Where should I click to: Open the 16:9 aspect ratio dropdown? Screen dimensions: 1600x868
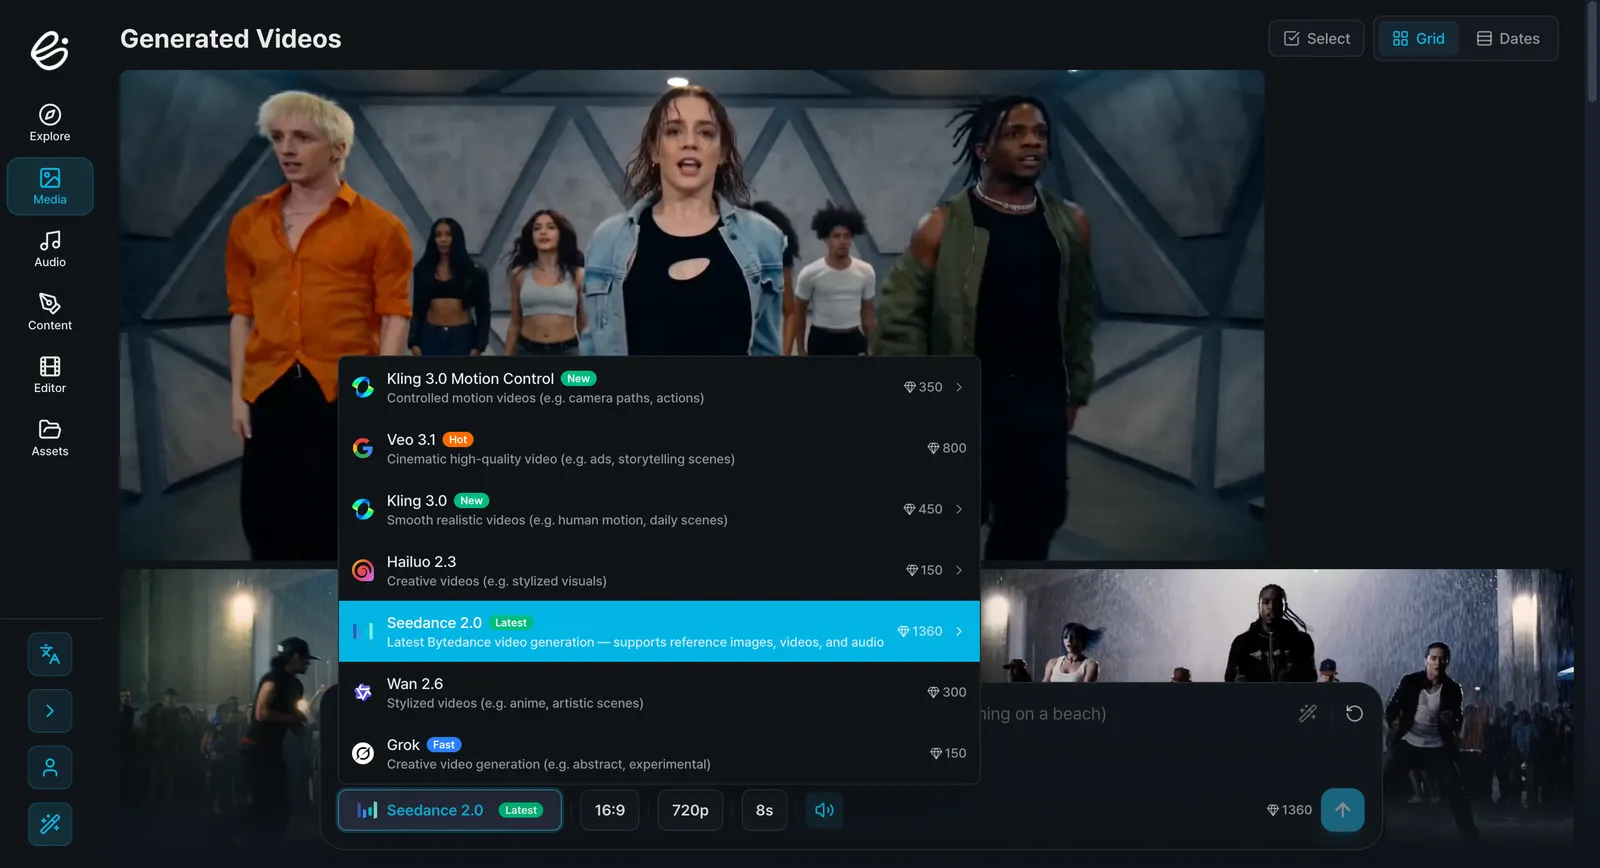pyautogui.click(x=610, y=810)
